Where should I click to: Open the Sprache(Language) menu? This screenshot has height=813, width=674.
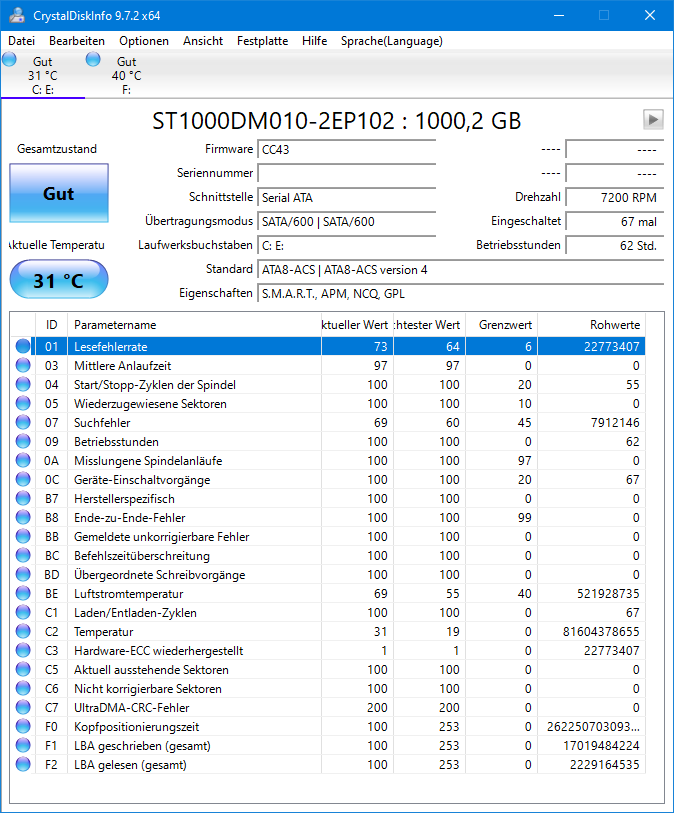392,41
